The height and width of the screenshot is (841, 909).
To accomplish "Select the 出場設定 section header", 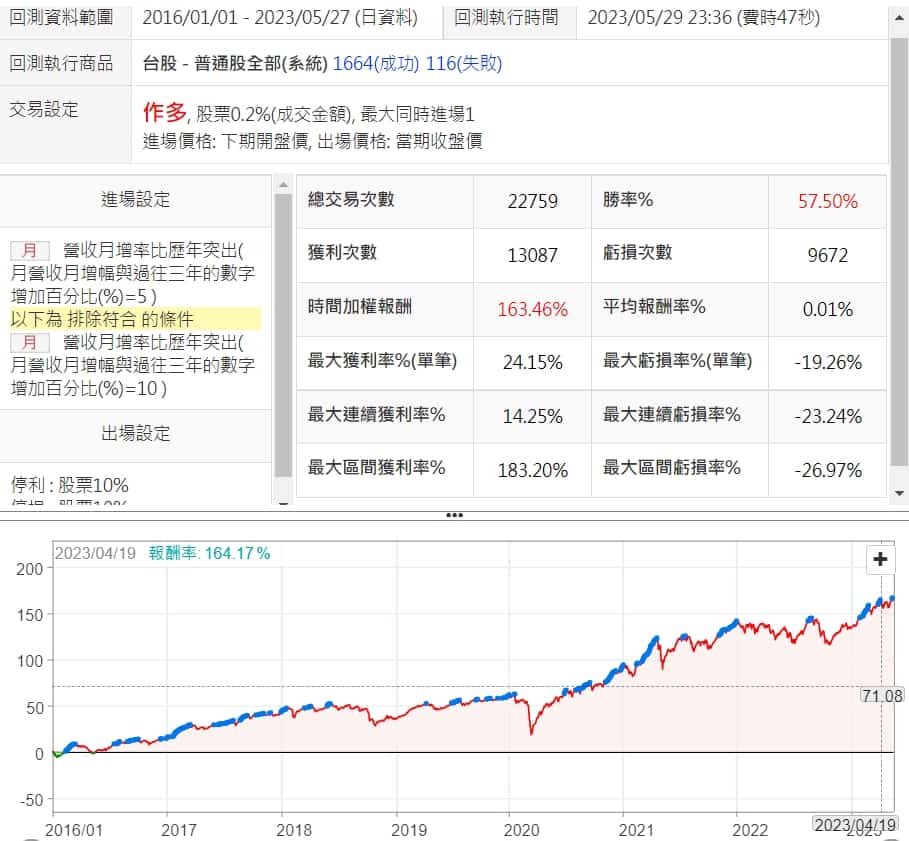I will [x=135, y=433].
